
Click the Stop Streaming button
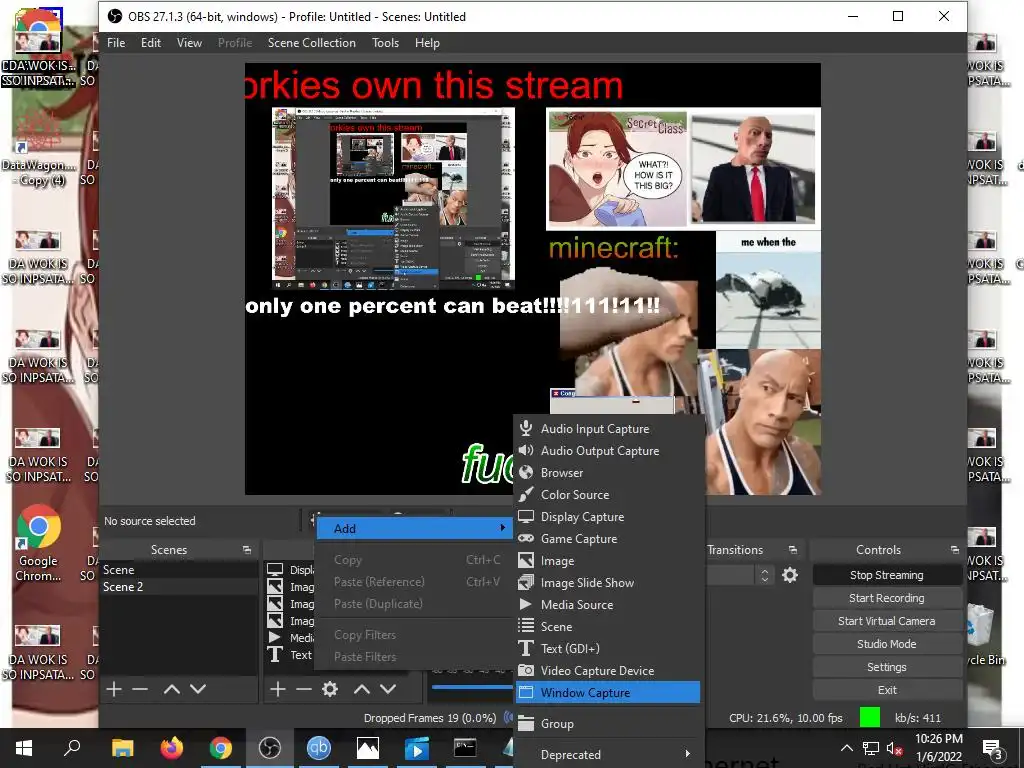pyautogui.click(x=887, y=575)
